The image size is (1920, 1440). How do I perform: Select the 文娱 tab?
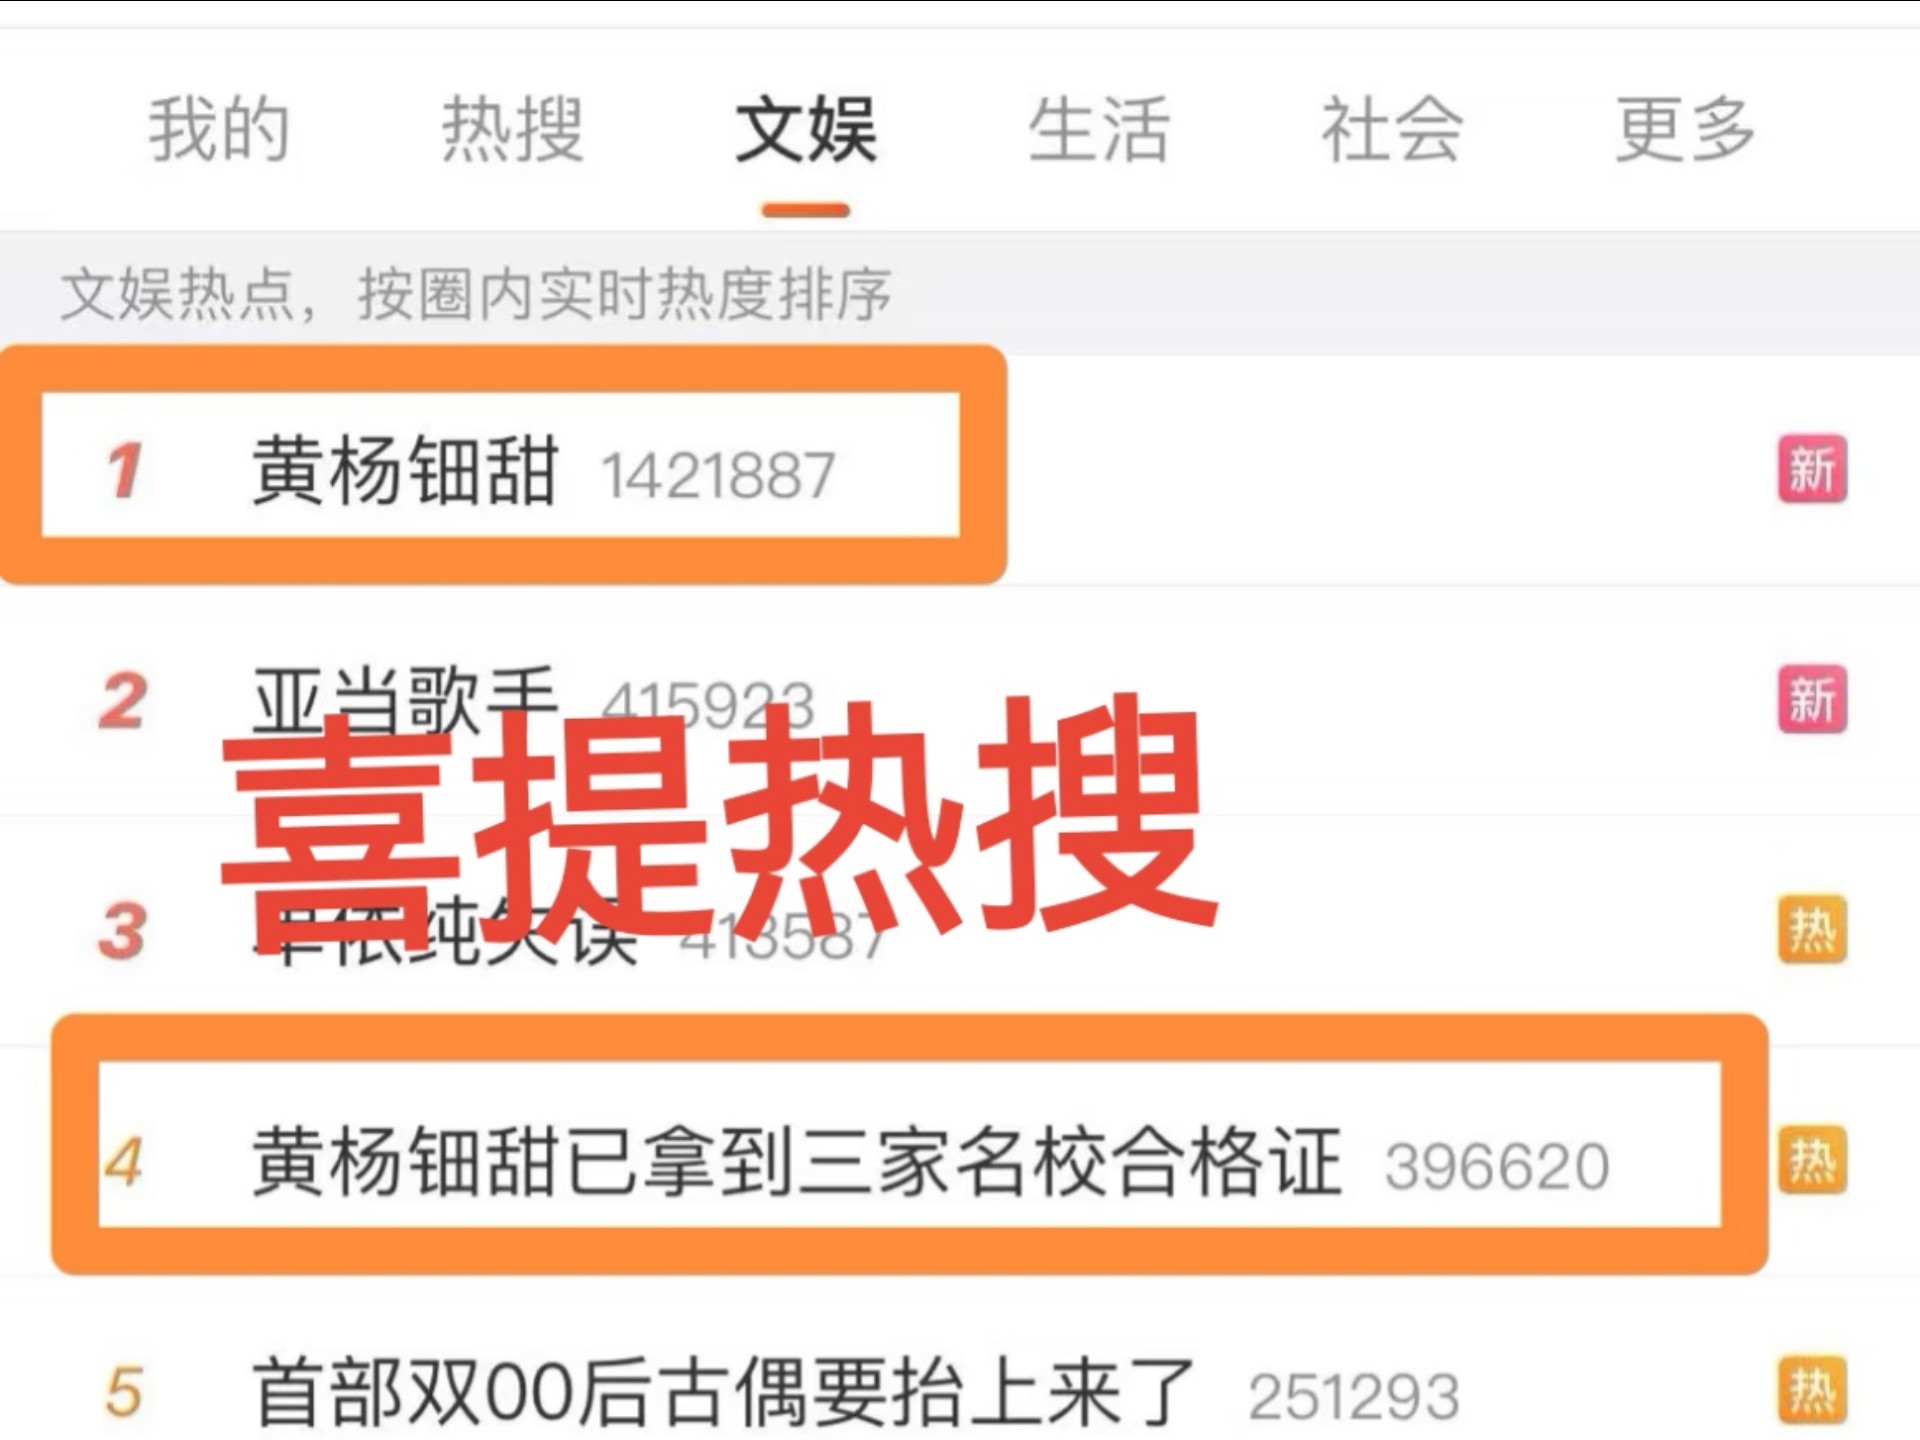point(806,130)
